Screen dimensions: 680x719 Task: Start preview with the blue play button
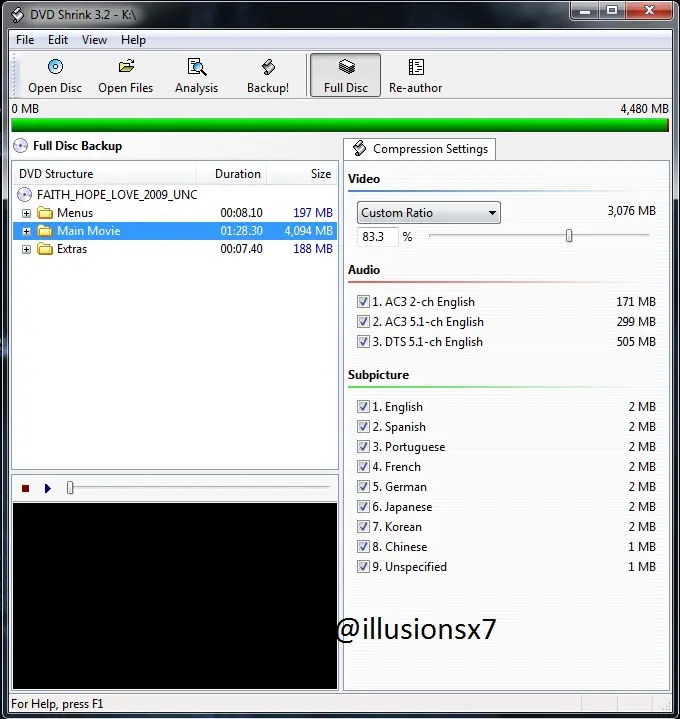point(48,488)
